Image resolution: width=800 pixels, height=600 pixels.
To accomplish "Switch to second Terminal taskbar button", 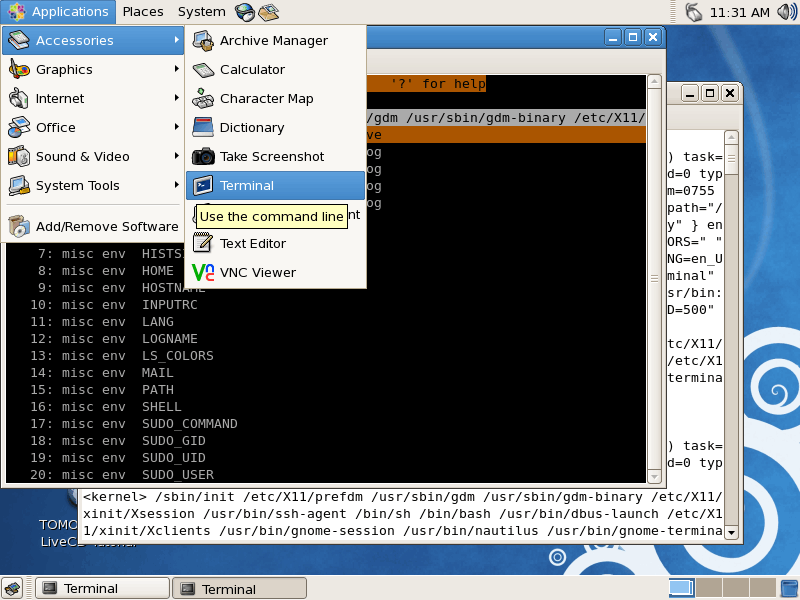I will (240, 589).
